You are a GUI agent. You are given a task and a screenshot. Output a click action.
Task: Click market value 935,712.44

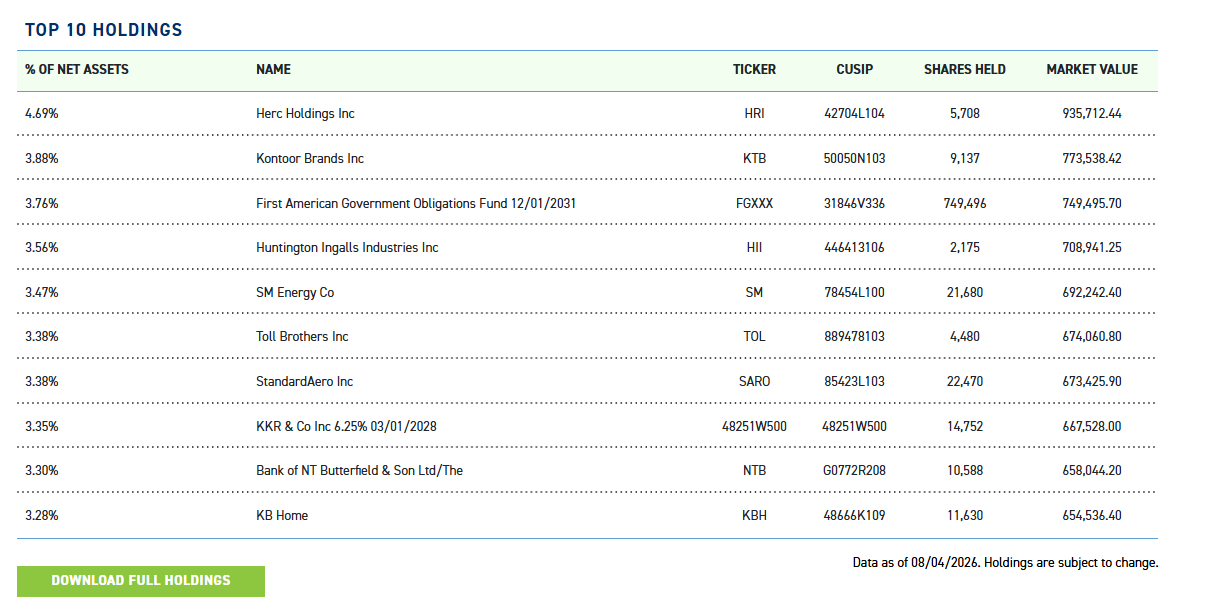(x=1092, y=114)
